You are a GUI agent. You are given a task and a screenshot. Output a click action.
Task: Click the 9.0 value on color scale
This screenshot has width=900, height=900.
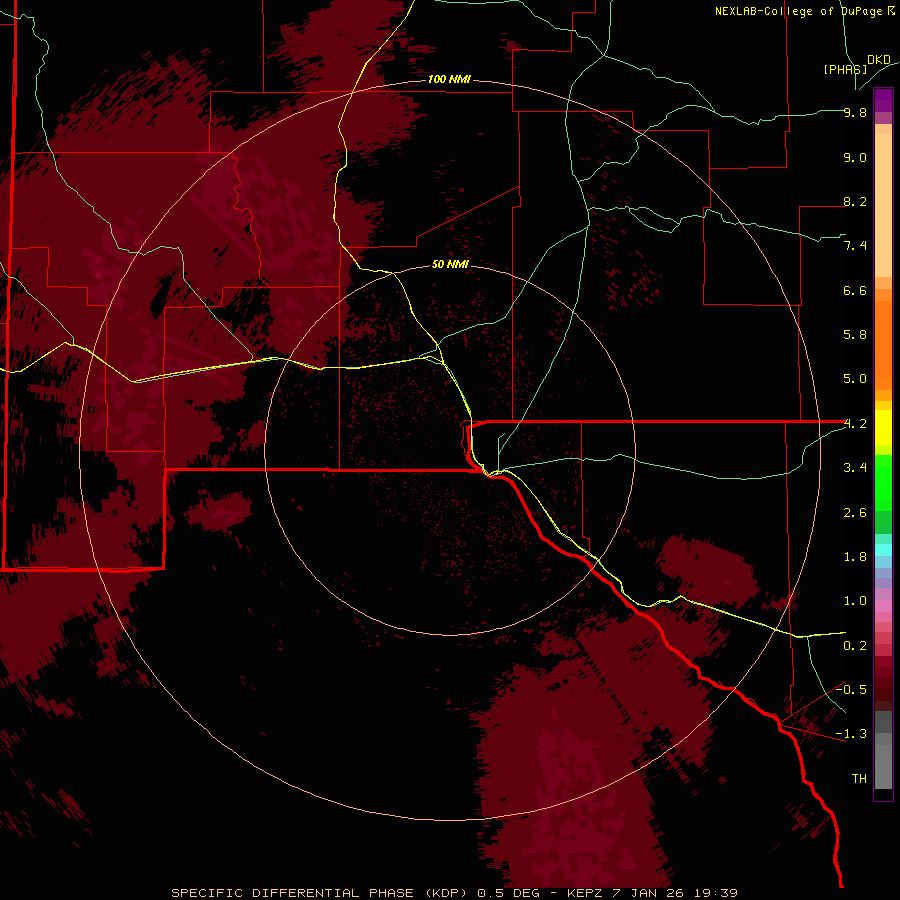click(x=855, y=157)
